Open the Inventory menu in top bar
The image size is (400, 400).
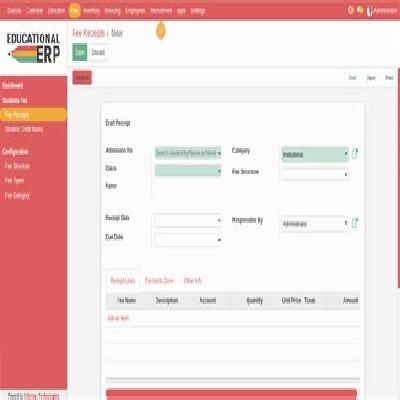pyautogui.click(x=91, y=11)
